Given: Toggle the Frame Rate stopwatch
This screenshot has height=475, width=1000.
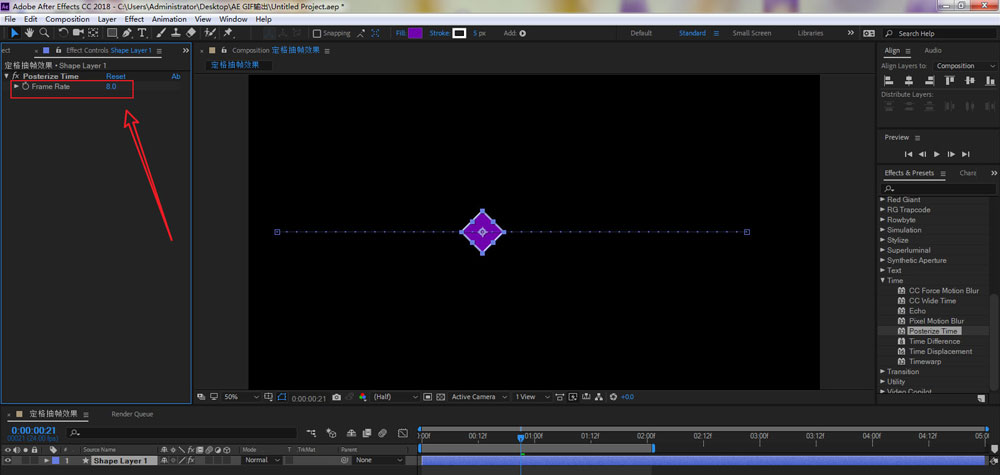Looking at the screenshot, I should 26,87.
